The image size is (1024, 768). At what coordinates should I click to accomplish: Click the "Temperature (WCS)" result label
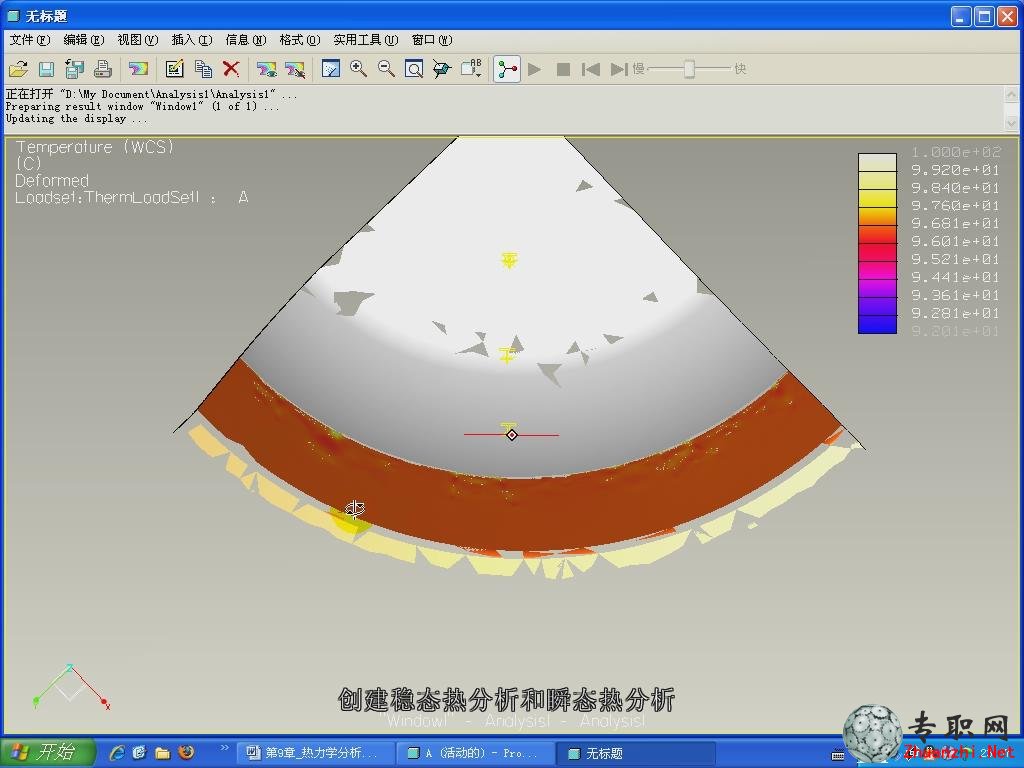[x=95, y=147]
